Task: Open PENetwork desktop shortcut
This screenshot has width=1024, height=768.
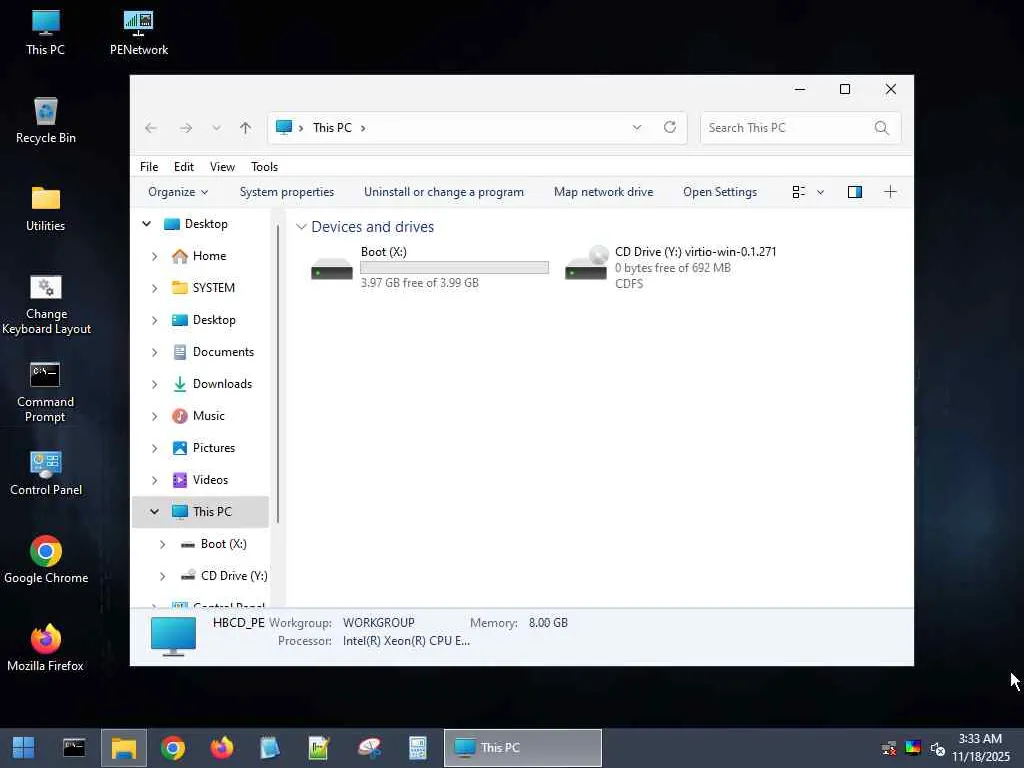Action: click(x=138, y=33)
